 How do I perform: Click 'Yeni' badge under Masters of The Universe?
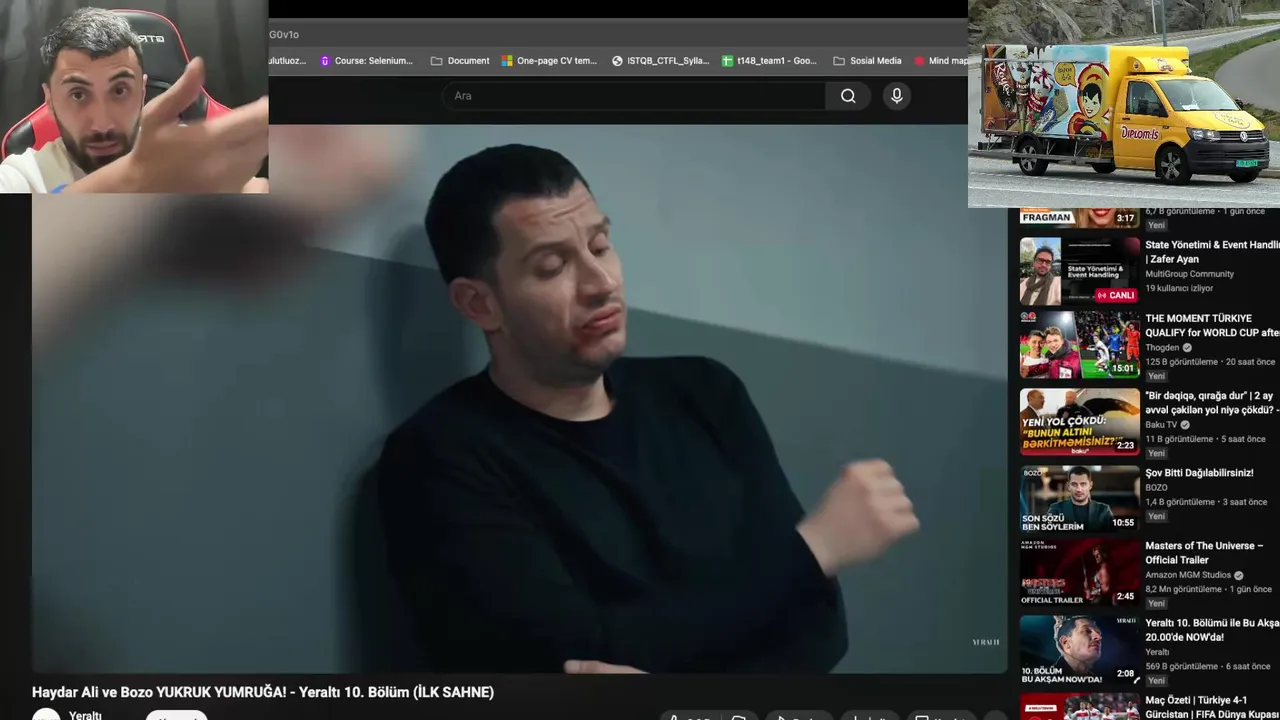coord(1156,603)
